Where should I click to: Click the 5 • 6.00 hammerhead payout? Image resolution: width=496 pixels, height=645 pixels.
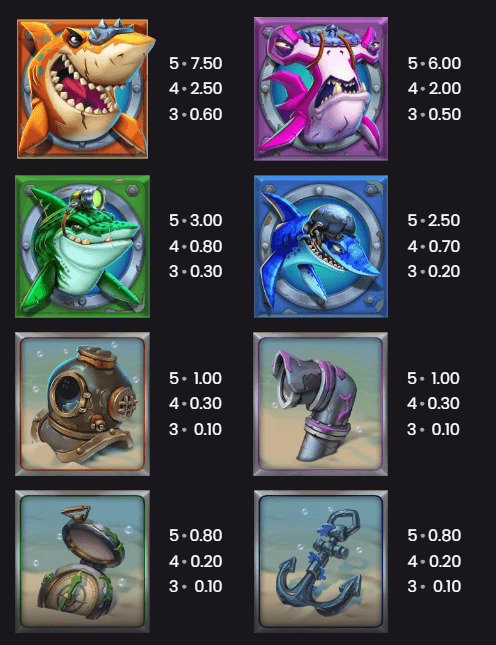[434, 63]
